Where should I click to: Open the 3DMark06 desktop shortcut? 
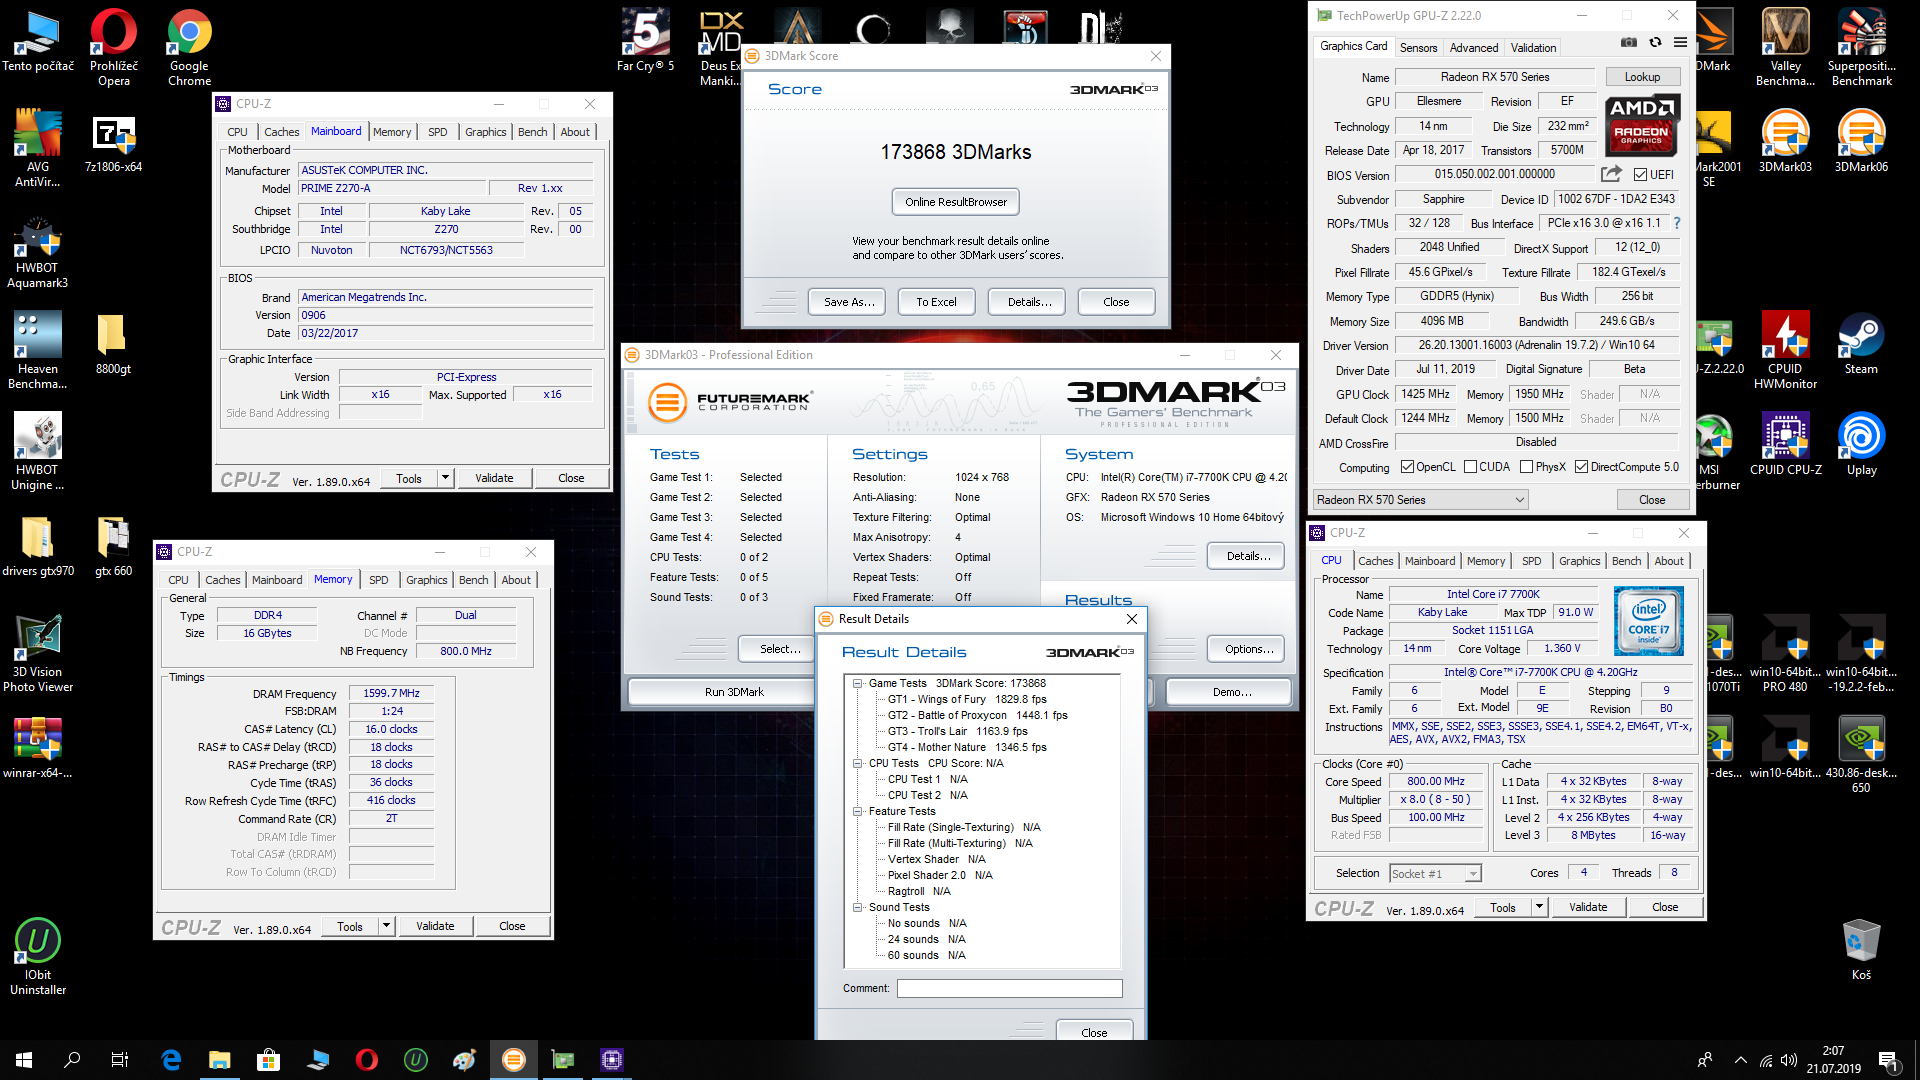(1861, 141)
